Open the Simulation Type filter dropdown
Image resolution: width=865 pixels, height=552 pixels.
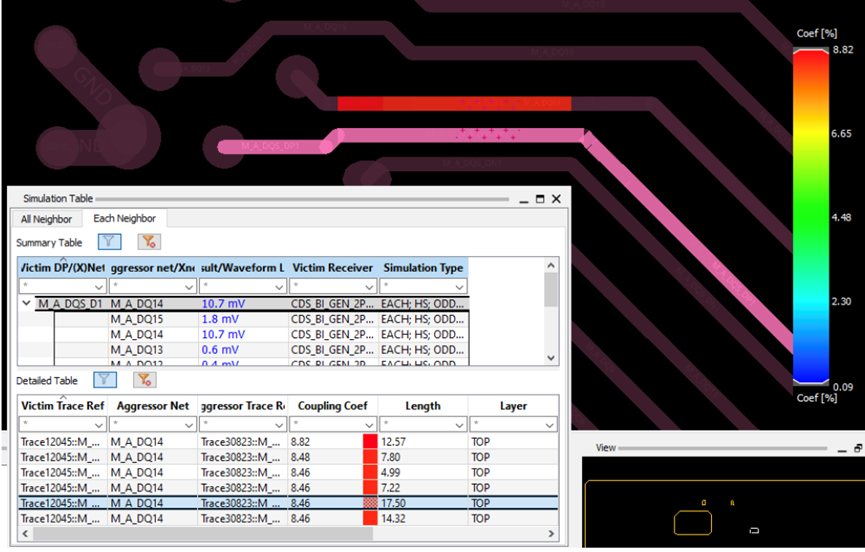459,287
